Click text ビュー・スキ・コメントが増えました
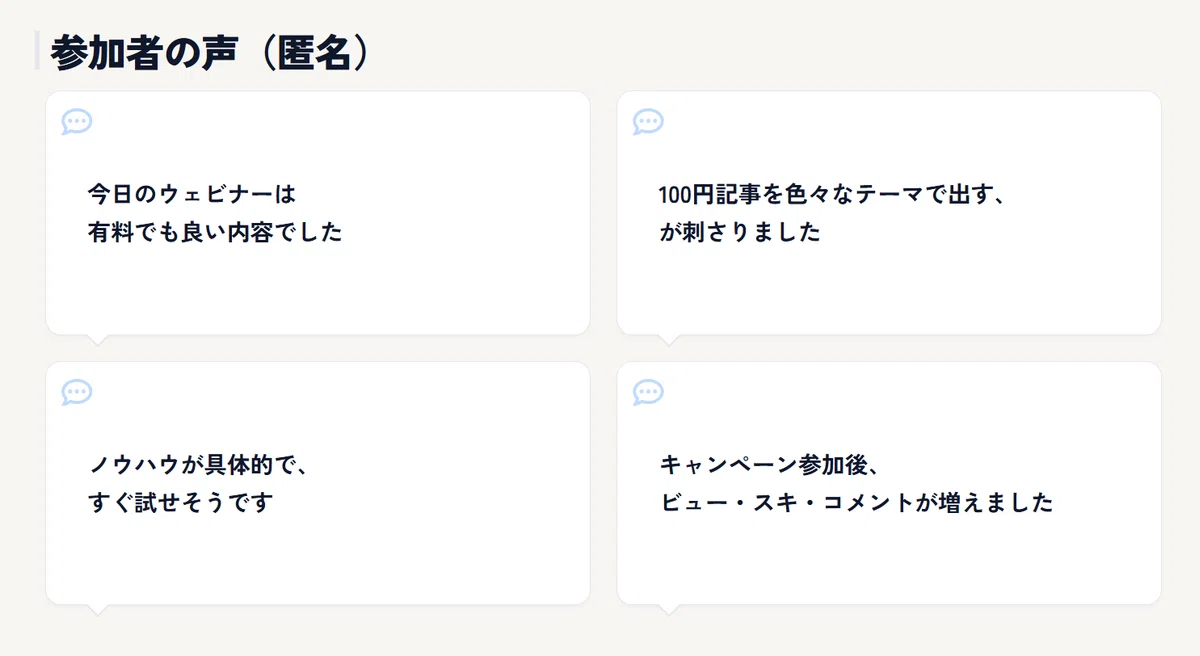This screenshot has height=656, width=1200. pos(856,503)
